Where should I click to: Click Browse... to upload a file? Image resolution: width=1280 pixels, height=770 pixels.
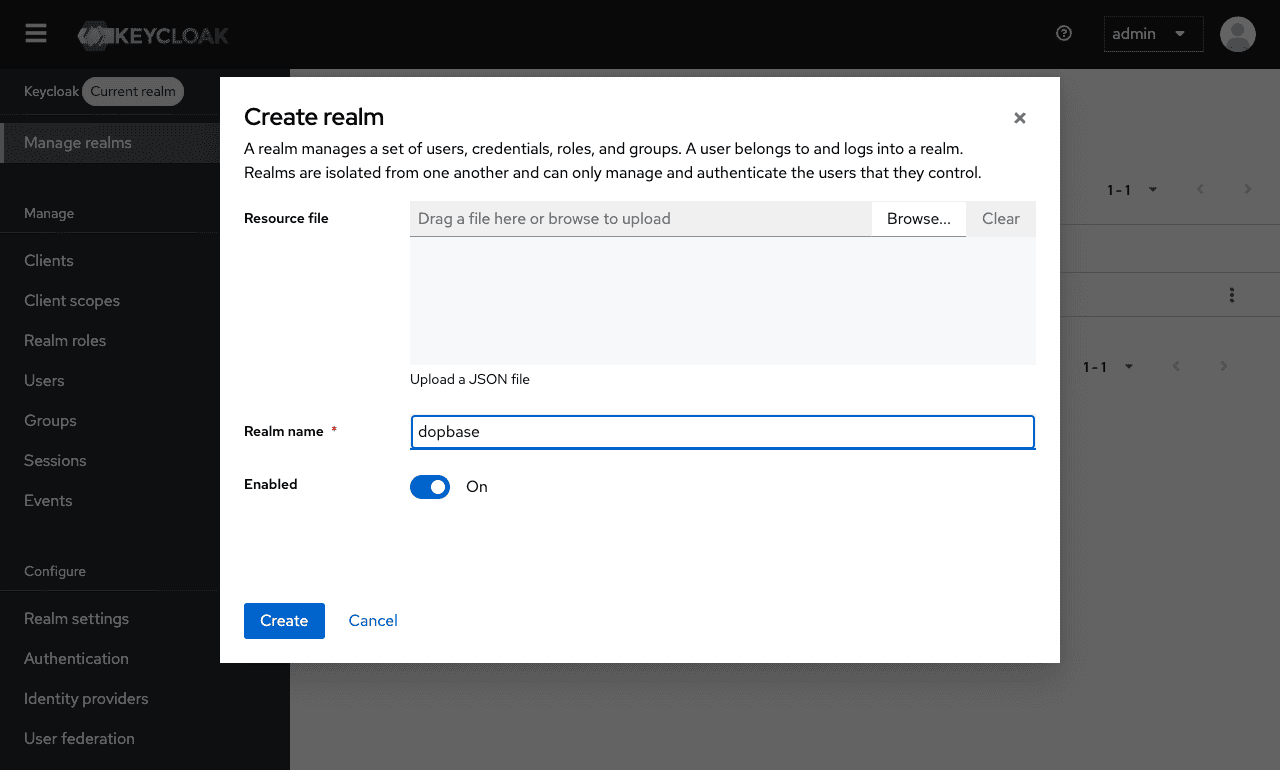(x=919, y=219)
